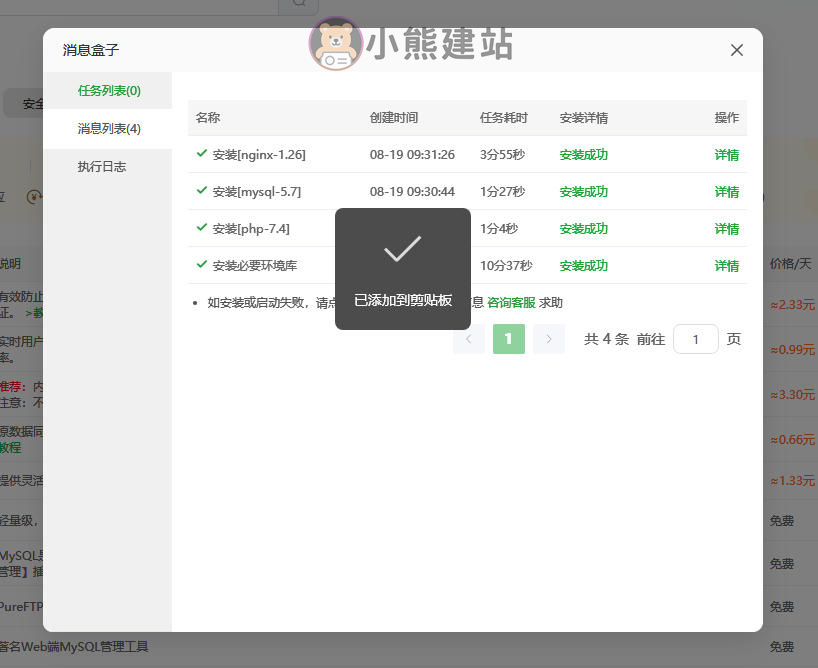Click the 咨询客服 support link
818x668 pixels.
tap(511, 302)
